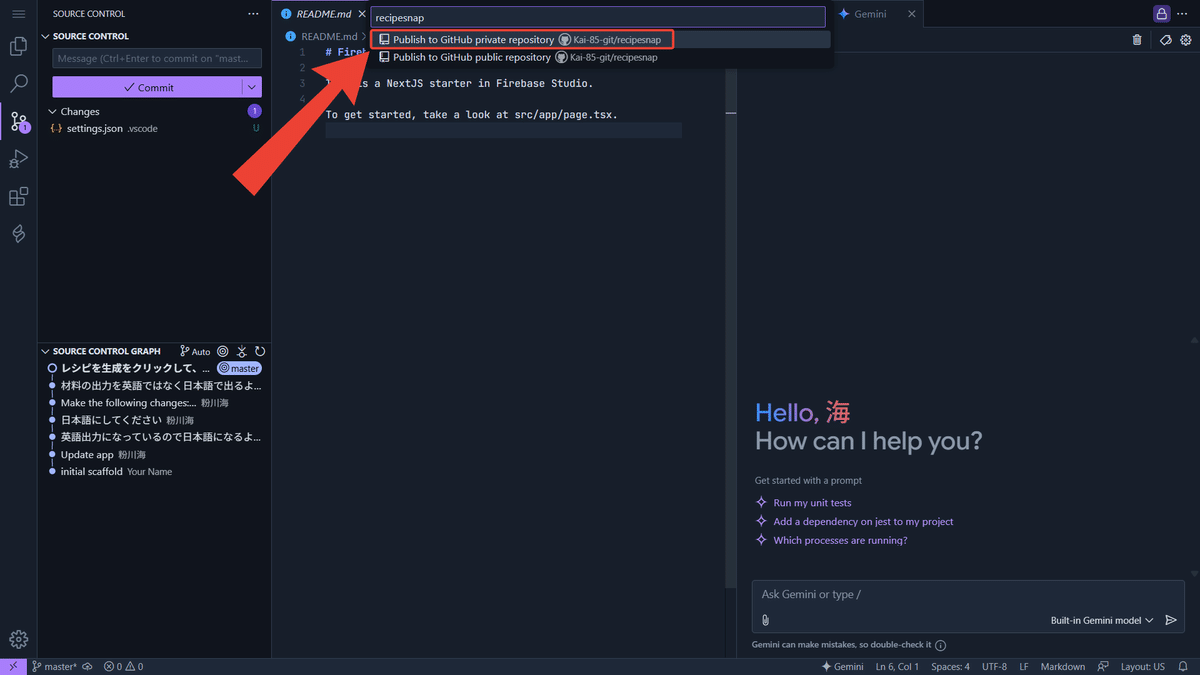The height and width of the screenshot is (675, 1200).
Task: Open the Search view in activity bar
Action: pos(18,84)
